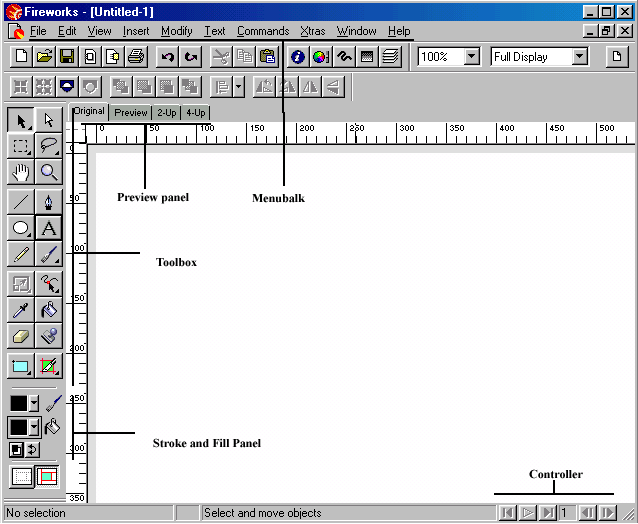Switch to the 4-Up tab

196,113
